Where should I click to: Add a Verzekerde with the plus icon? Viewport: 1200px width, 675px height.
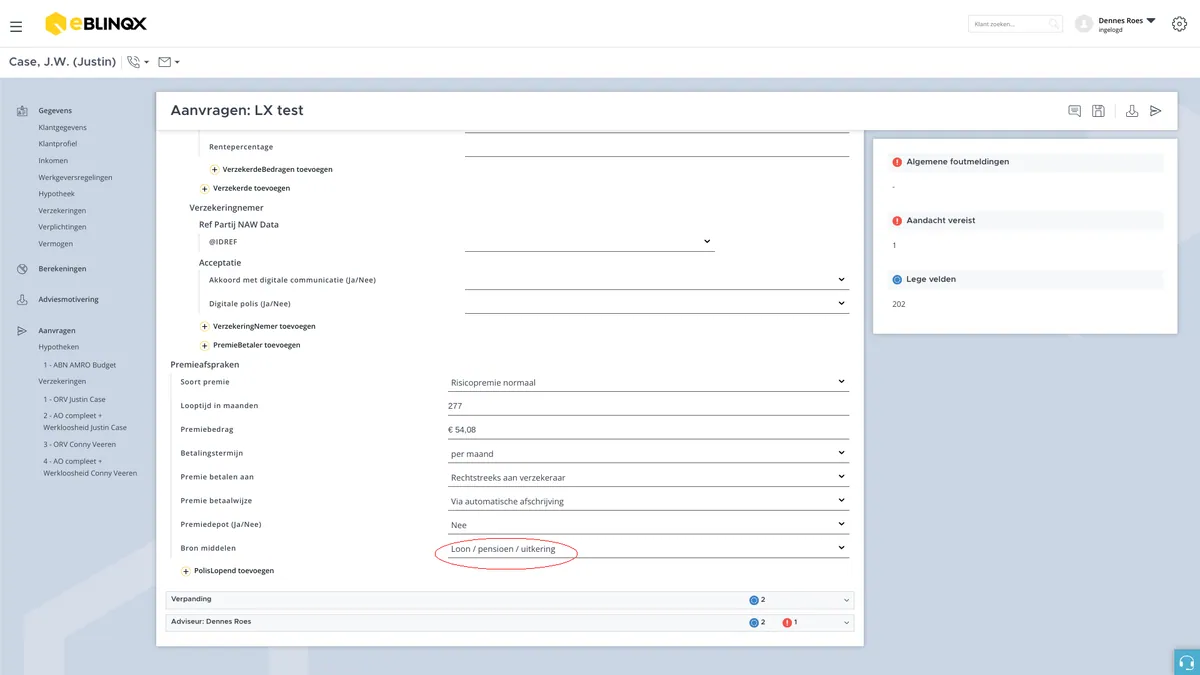tap(205, 188)
